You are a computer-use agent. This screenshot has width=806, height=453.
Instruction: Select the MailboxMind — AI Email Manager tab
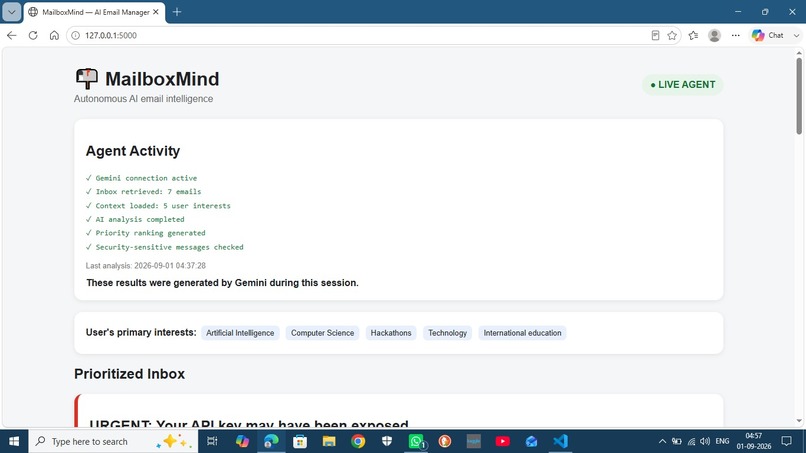click(x=95, y=12)
